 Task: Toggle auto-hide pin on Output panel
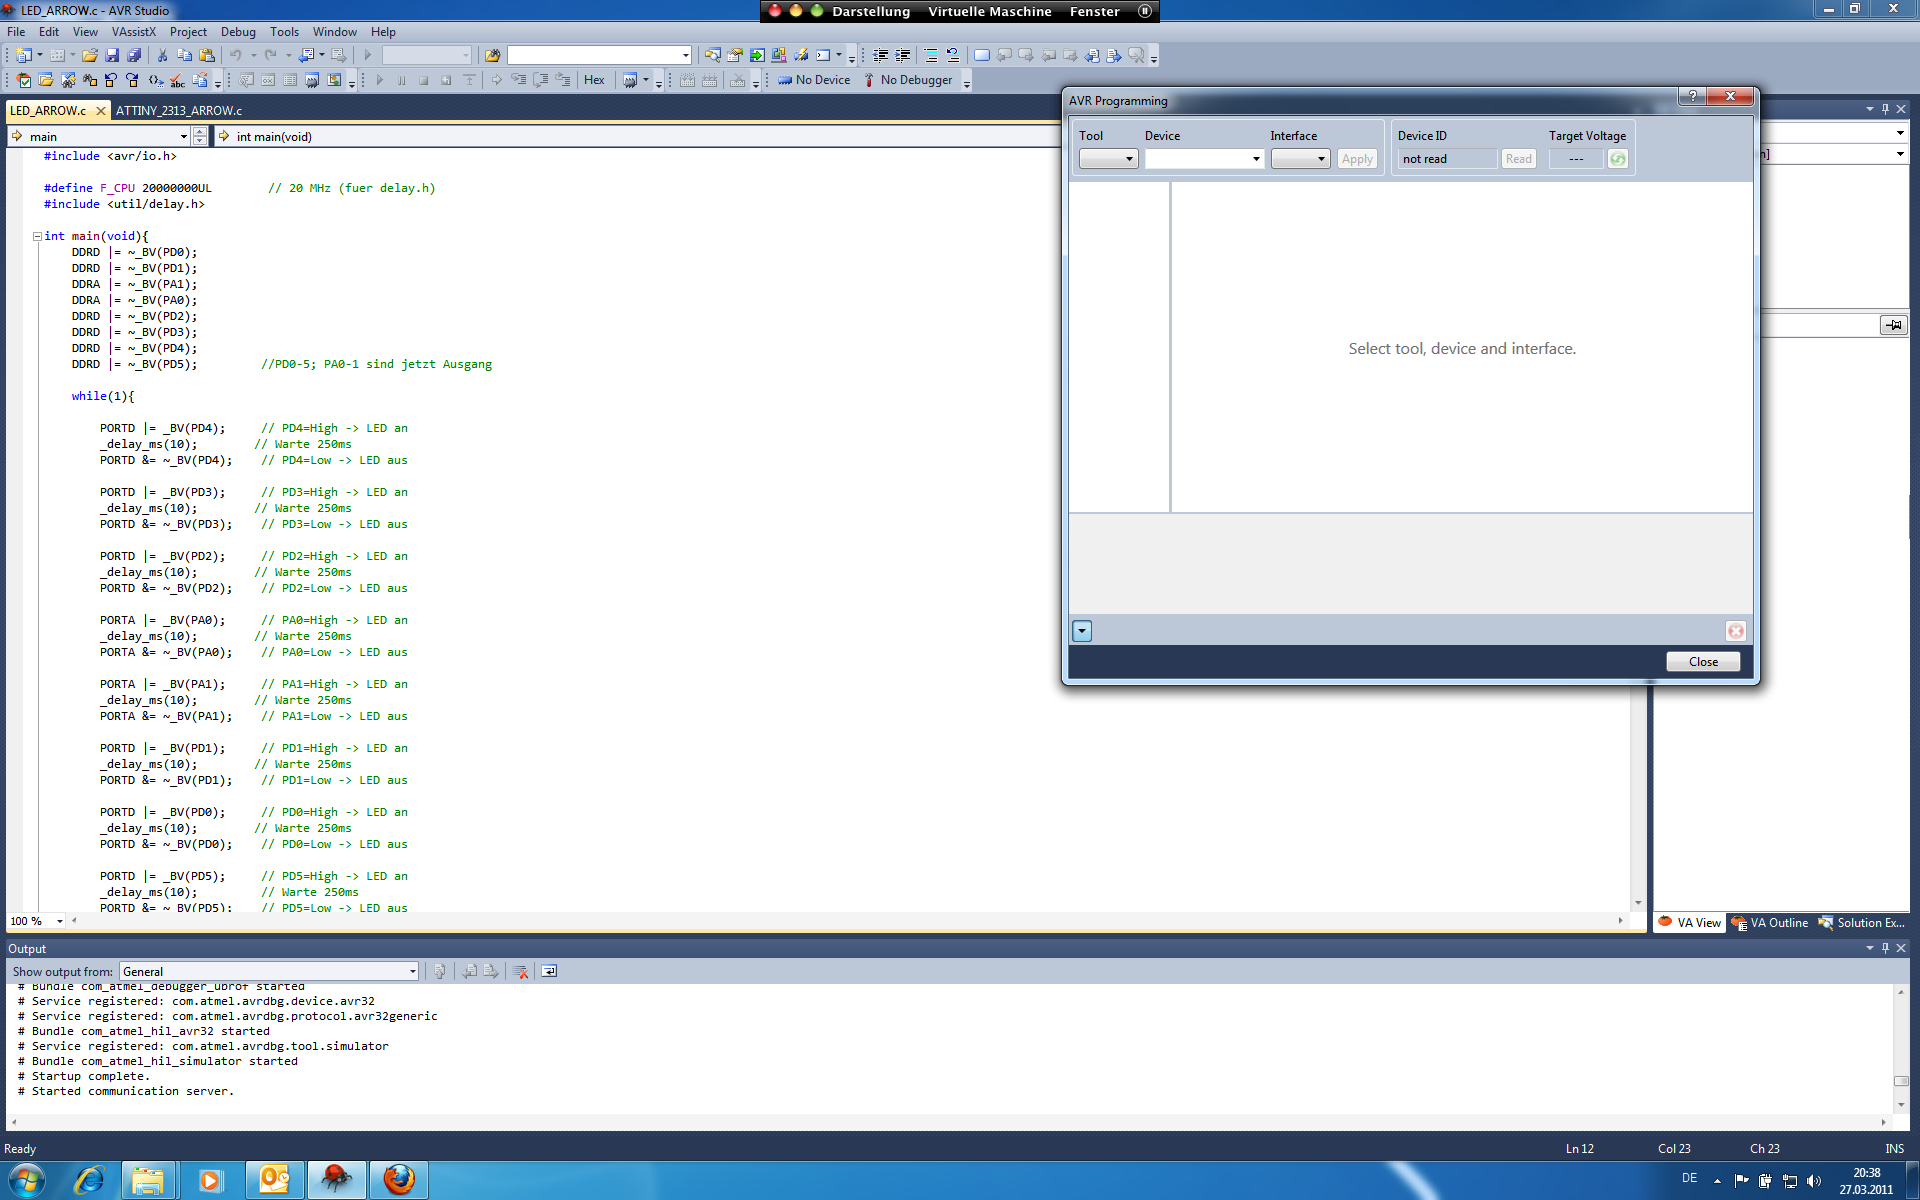click(1886, 948)
